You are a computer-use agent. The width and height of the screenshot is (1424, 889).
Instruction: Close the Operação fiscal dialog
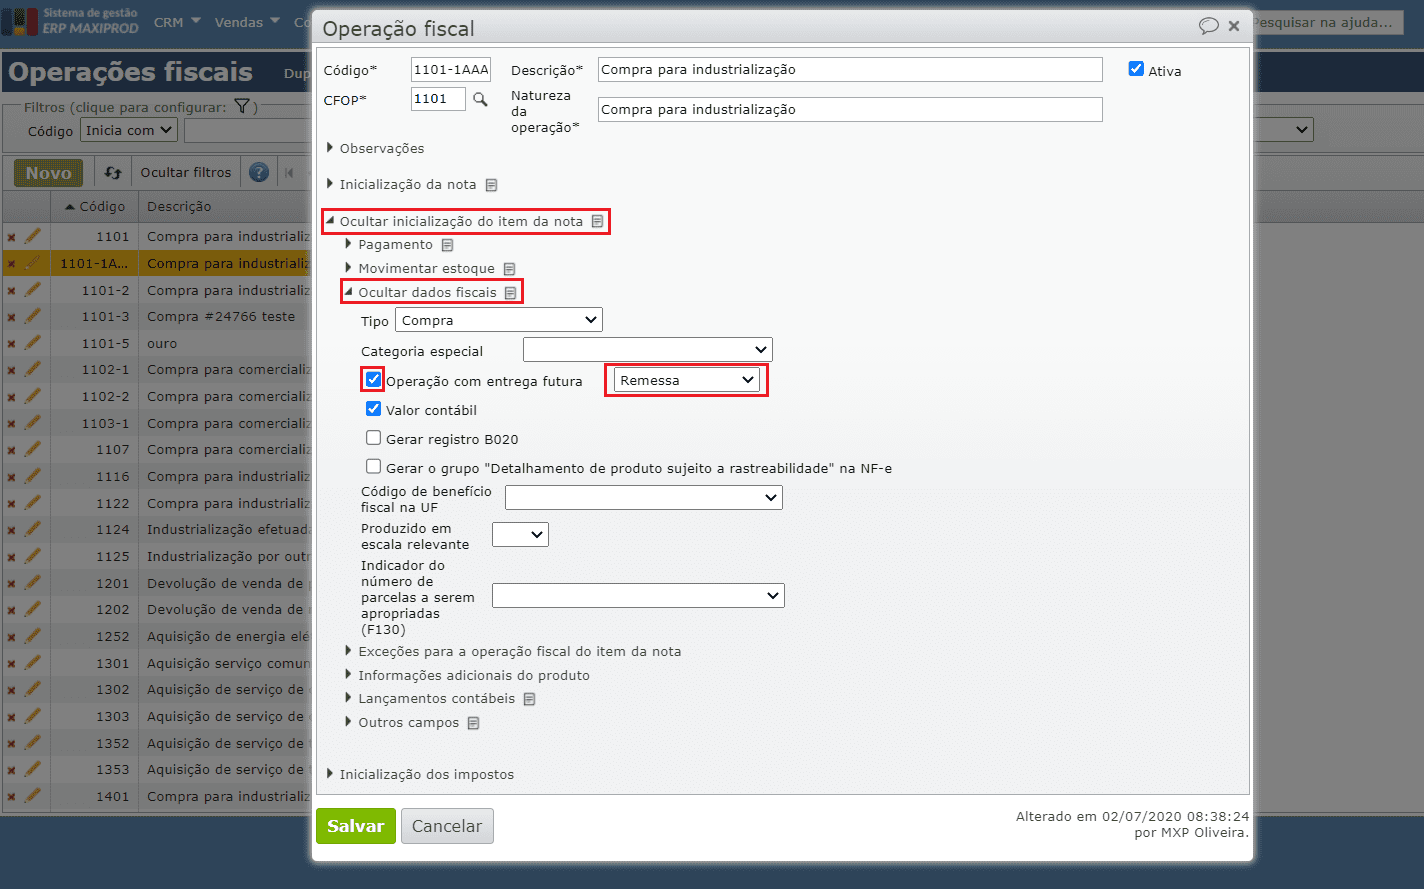(x=1234, y=26)
